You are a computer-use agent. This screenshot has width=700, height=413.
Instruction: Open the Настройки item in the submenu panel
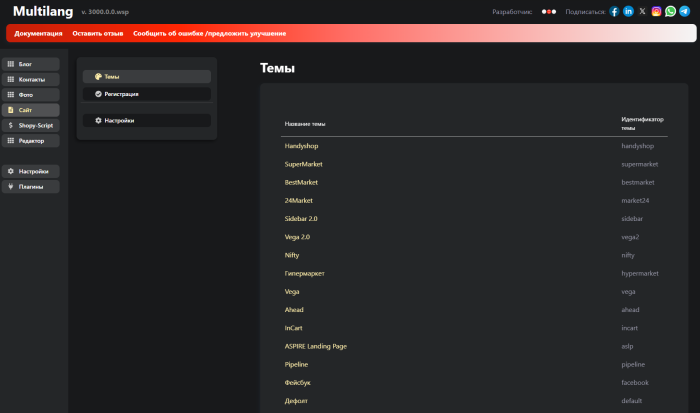[x=147, y=121]
